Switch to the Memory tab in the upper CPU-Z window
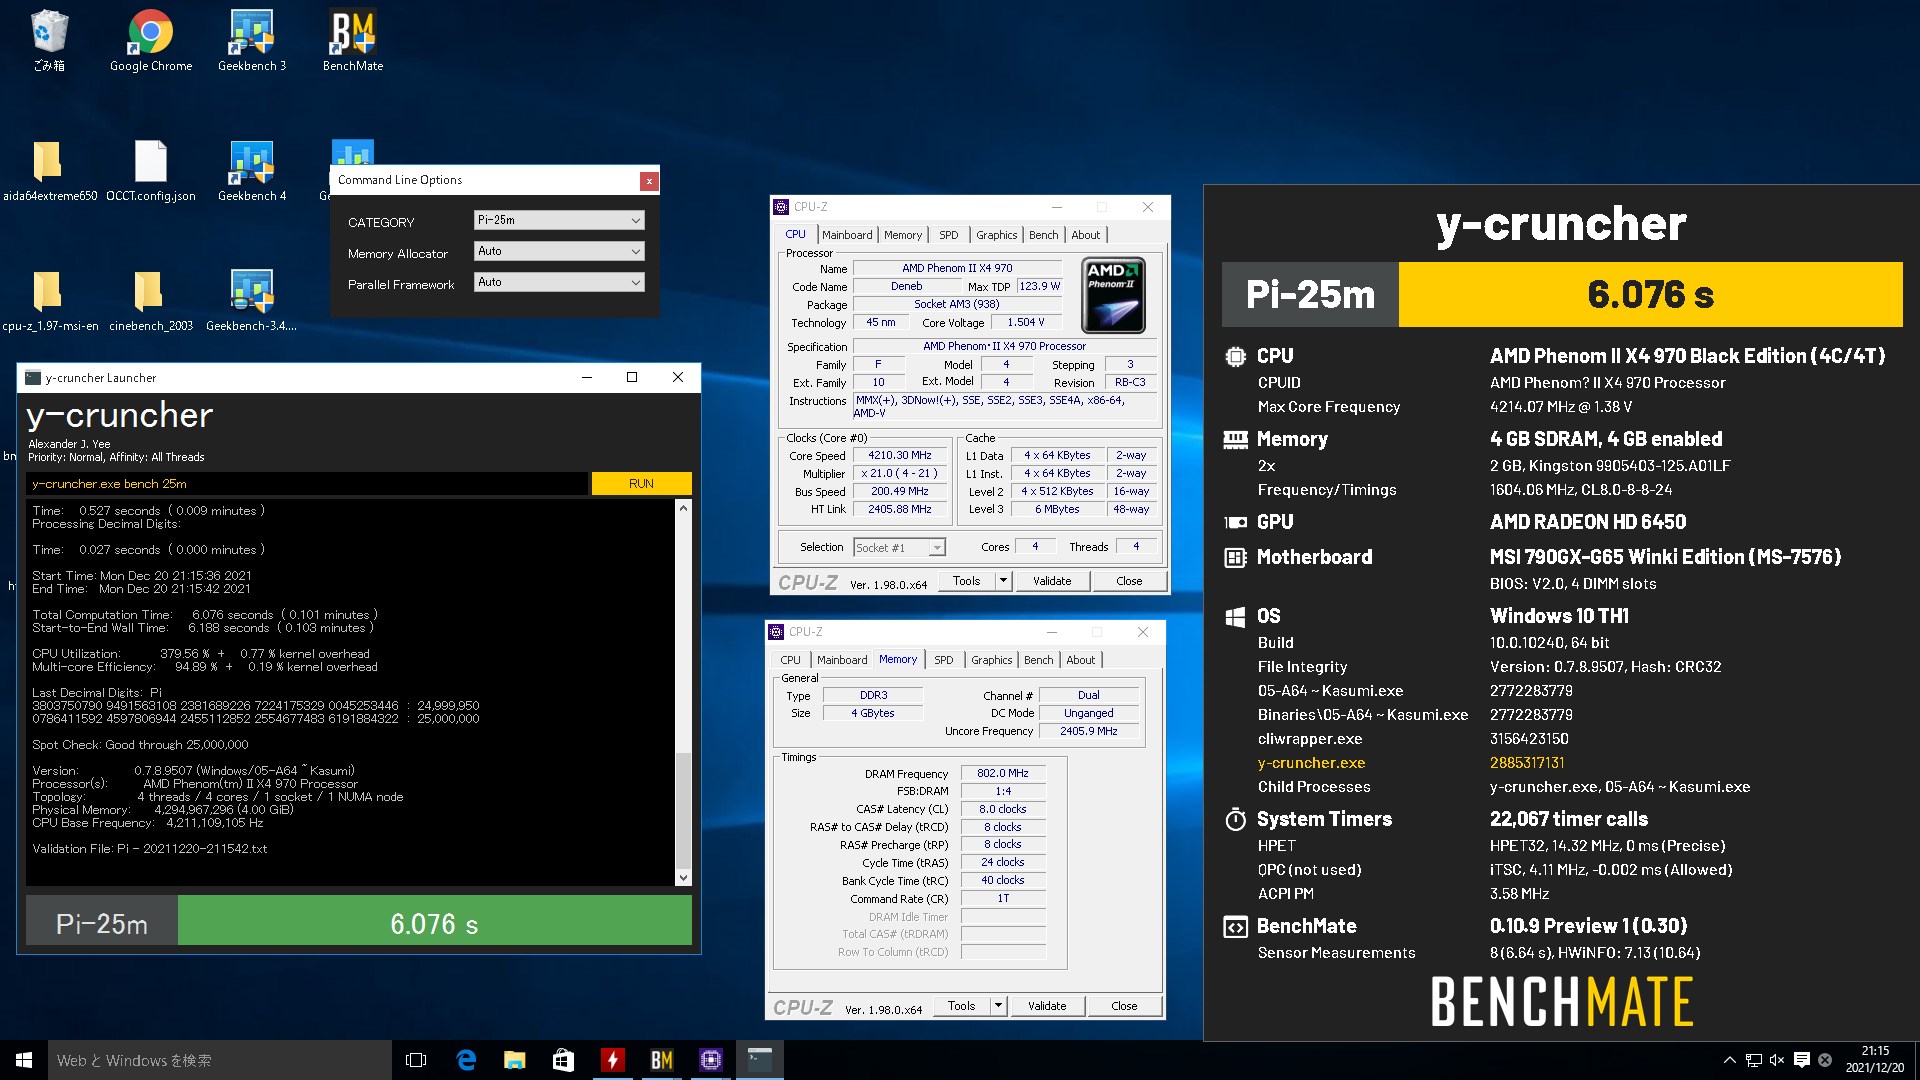The width and height of the screenshot is (1920, 1080). [x=903, y=235]
